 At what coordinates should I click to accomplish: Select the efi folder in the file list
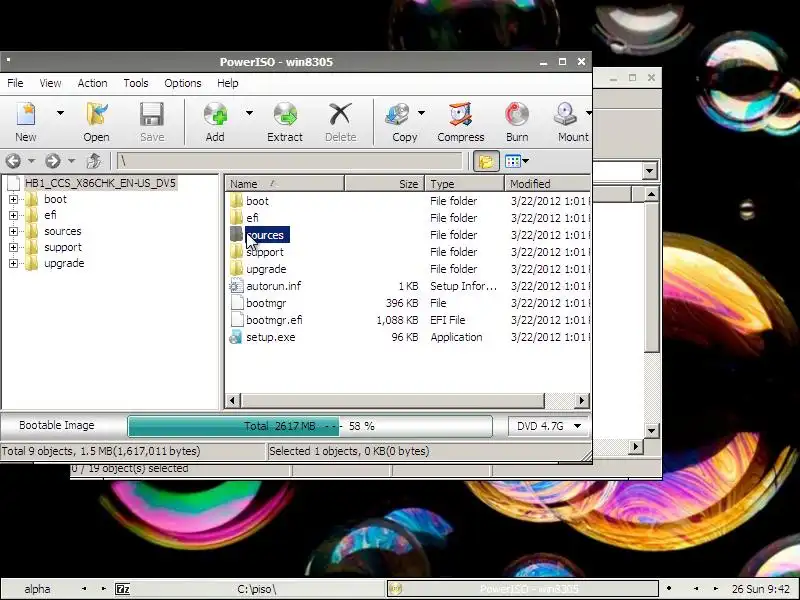click(x=252, y=218)
